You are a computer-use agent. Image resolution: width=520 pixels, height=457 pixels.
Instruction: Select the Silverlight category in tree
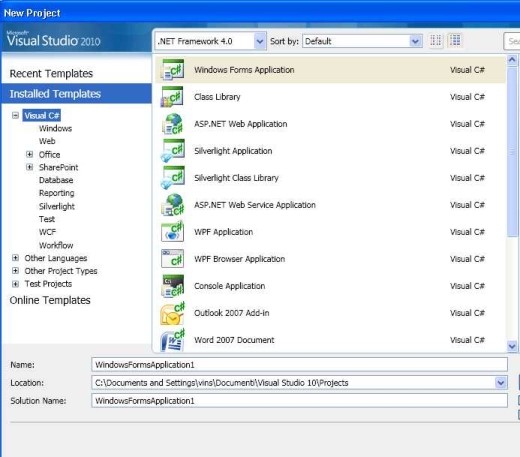(x=57, y=206)
